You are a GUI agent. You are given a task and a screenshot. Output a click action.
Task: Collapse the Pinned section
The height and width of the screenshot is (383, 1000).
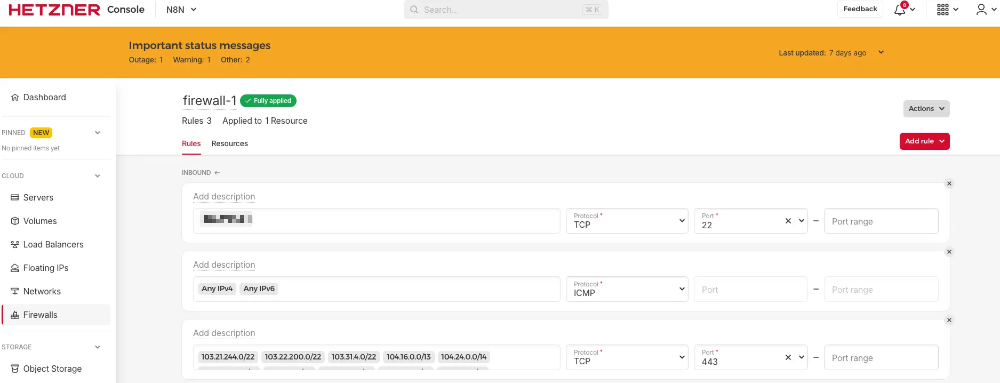click(x=98, y=133)
